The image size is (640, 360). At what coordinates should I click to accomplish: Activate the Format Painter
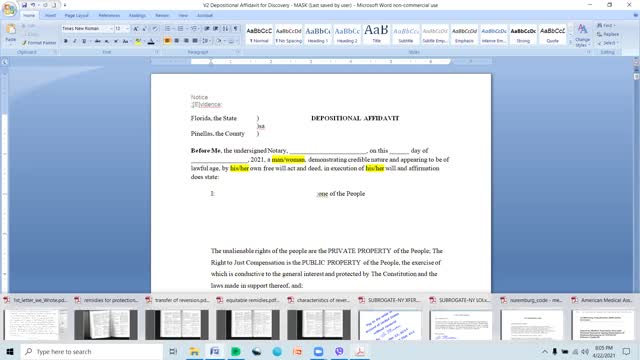[x=39, y=42]
